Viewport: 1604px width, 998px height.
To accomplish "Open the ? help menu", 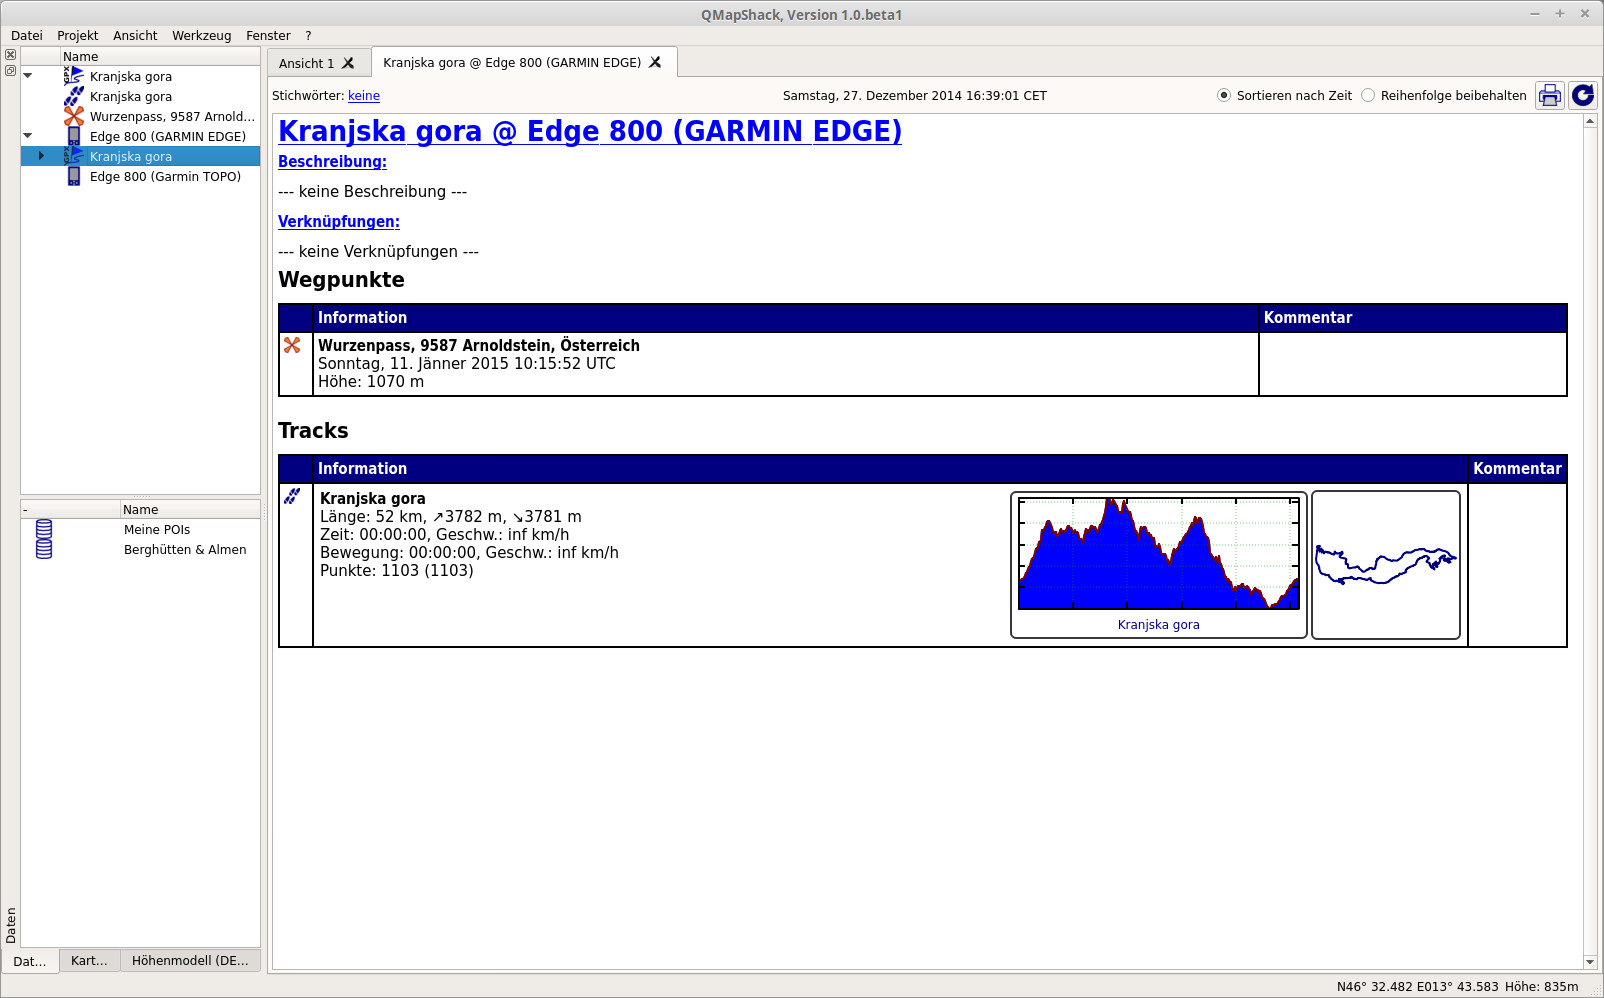I will pyautogui.click(x=308, y=35).
